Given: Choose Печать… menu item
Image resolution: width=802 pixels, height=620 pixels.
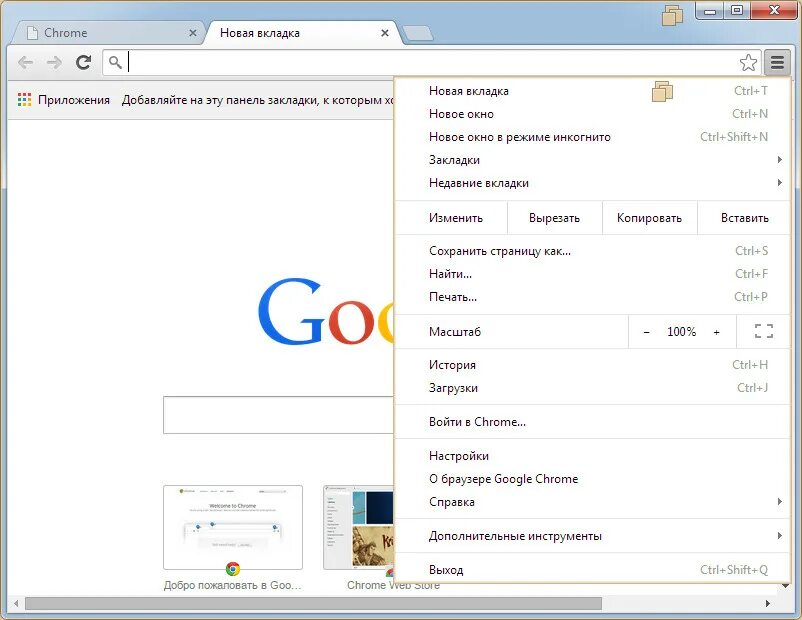Looking at the screenshot, I should pos(593,297).
